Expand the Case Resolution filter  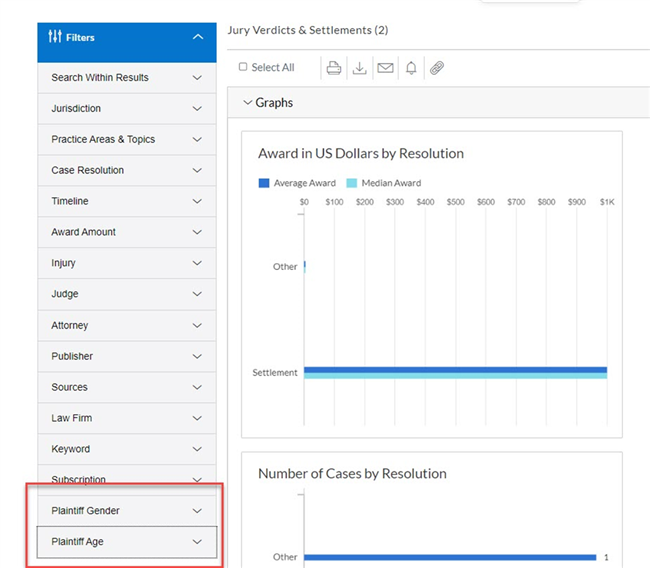coord(127,170)
